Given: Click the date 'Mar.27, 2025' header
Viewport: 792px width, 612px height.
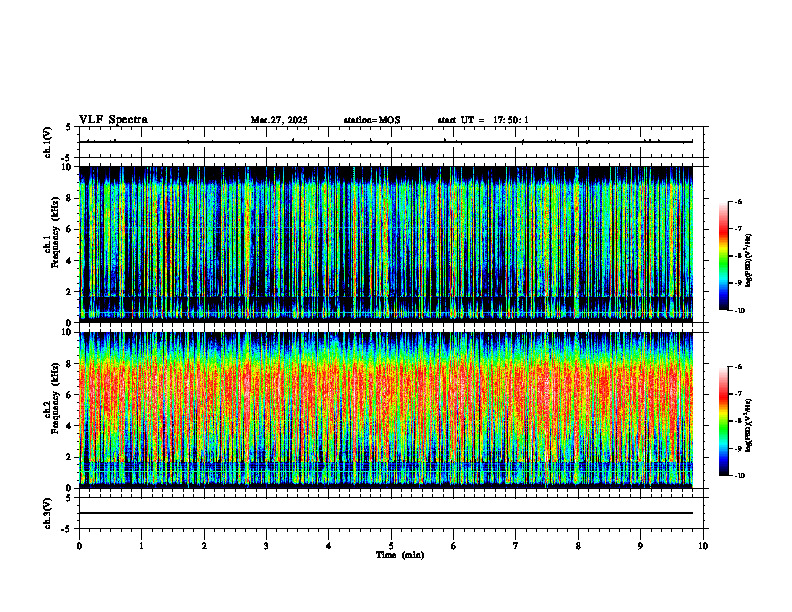Looking at the screenshot, I should click(279, 120).
